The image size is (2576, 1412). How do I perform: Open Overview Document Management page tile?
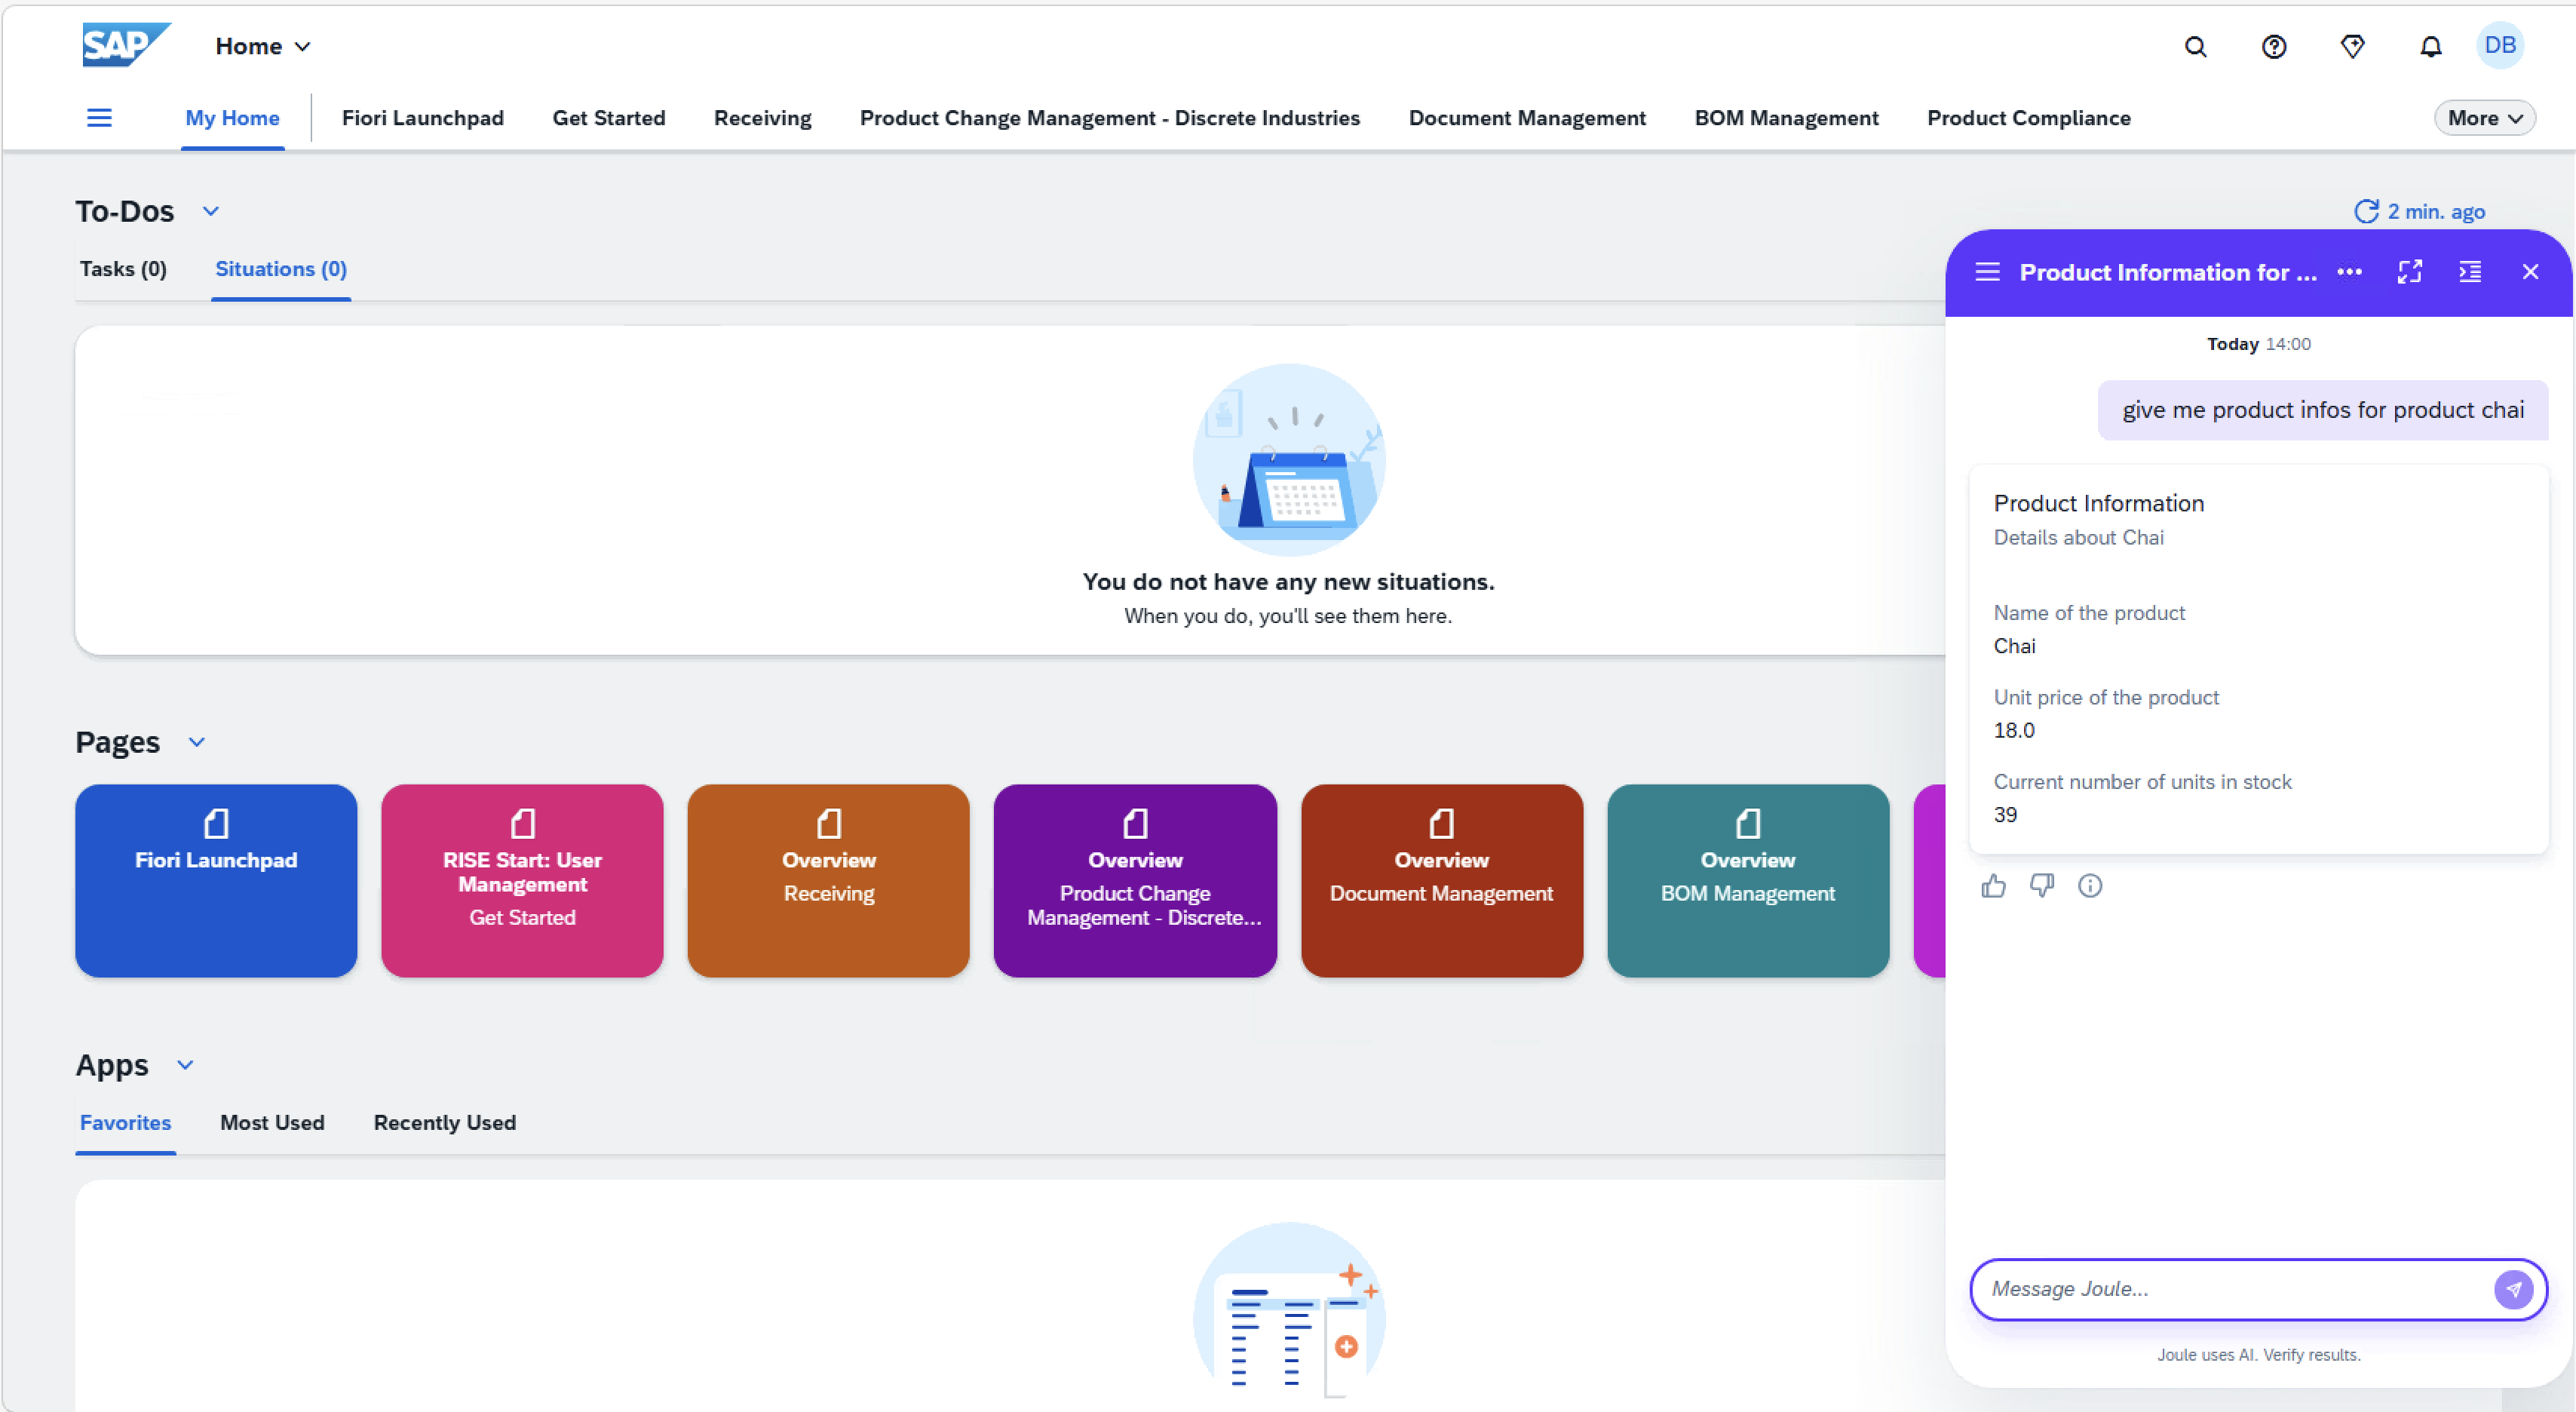point(1442,881)
